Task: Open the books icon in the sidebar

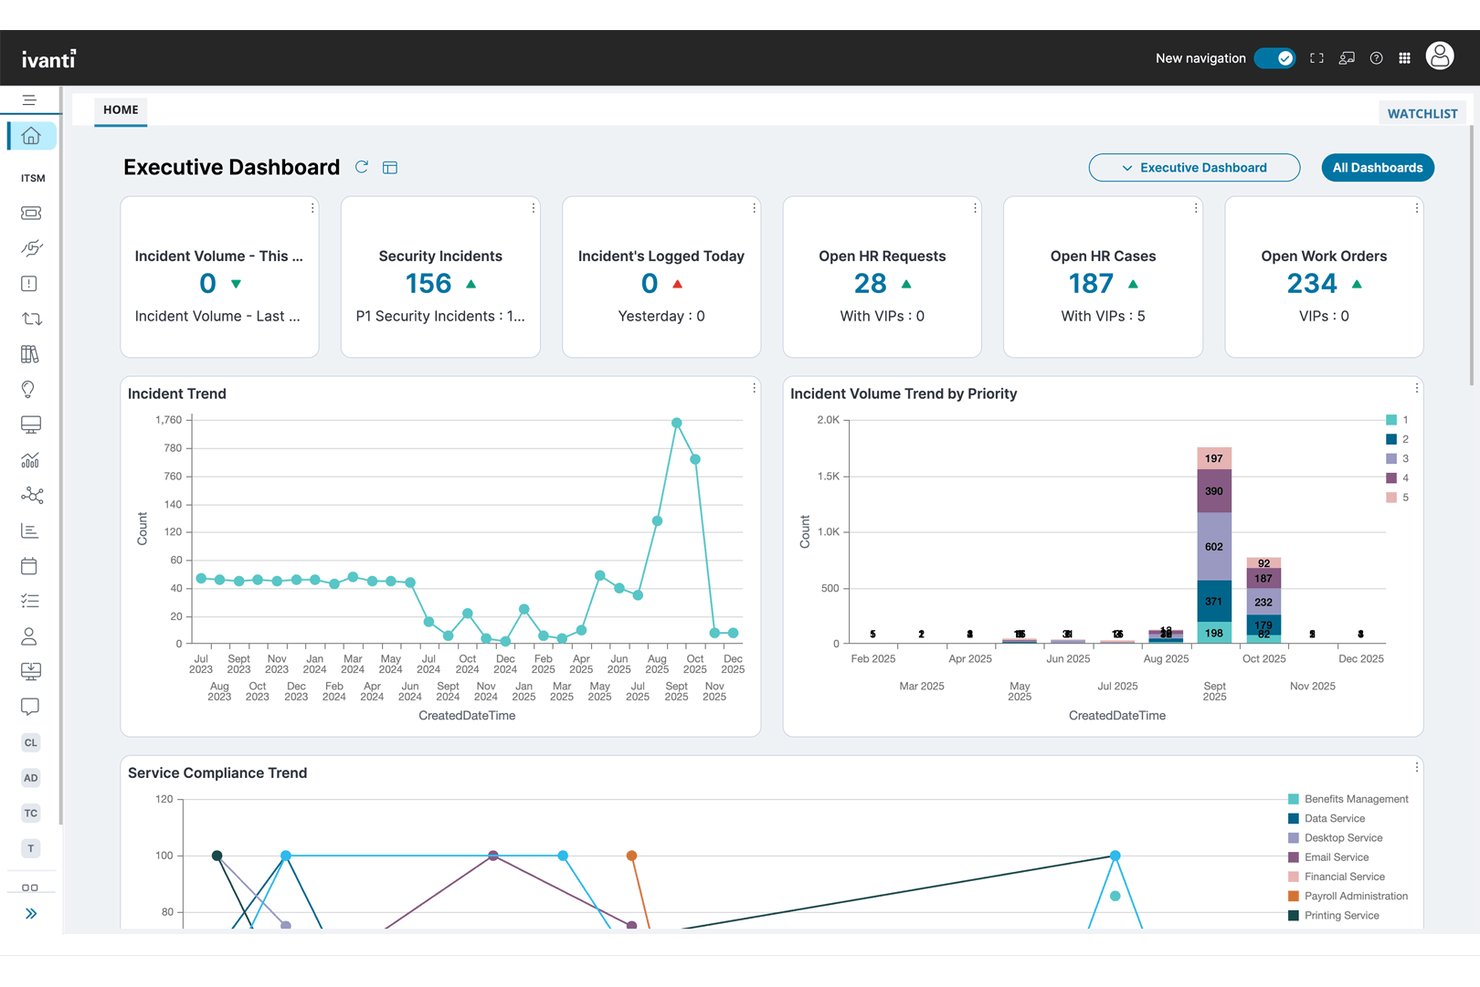Action: [x=30, y=354]
